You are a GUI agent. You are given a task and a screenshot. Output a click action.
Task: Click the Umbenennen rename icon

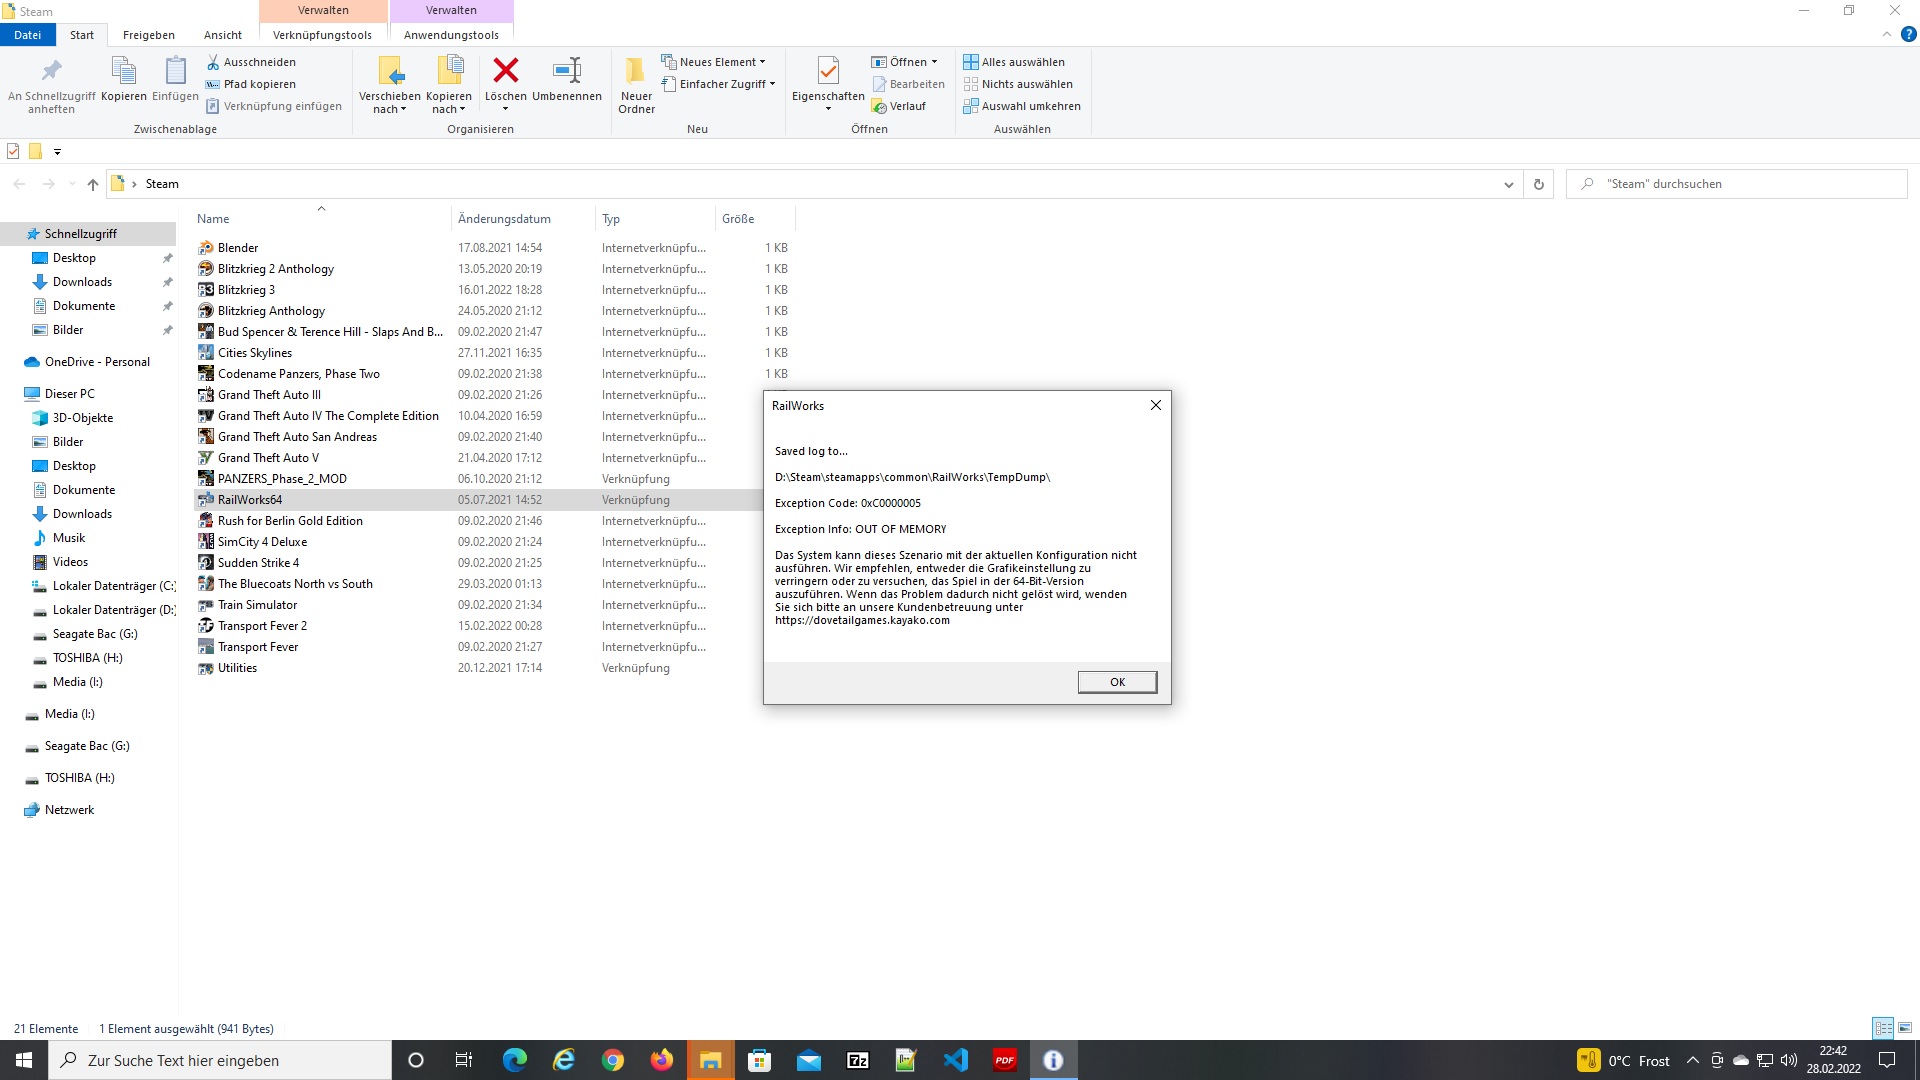pyautogui.click(x=566, y=71)
